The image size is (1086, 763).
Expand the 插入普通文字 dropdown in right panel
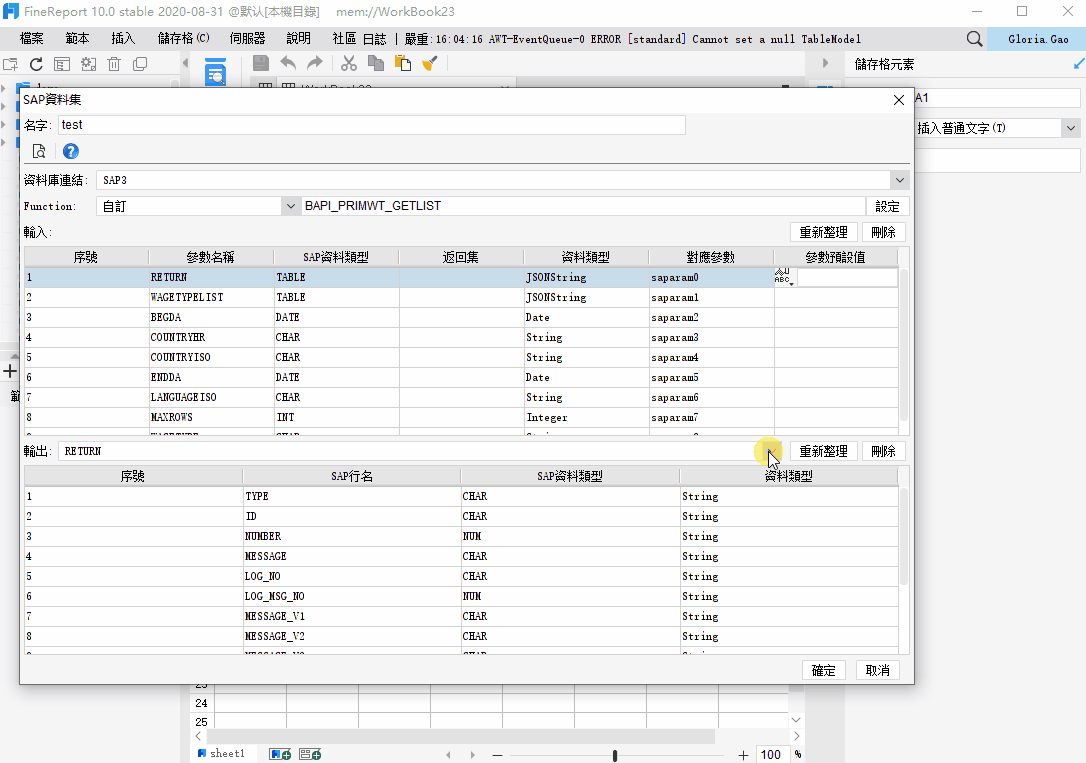click(x=1071, y=128)
